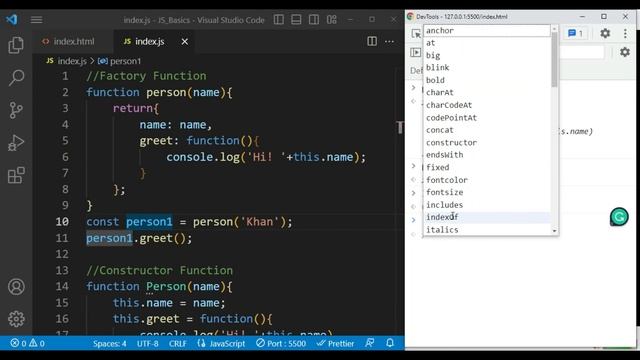Change indentation Spaces: 4
Image resolution: width=640 pixels, height=360 pixels.
109,344
